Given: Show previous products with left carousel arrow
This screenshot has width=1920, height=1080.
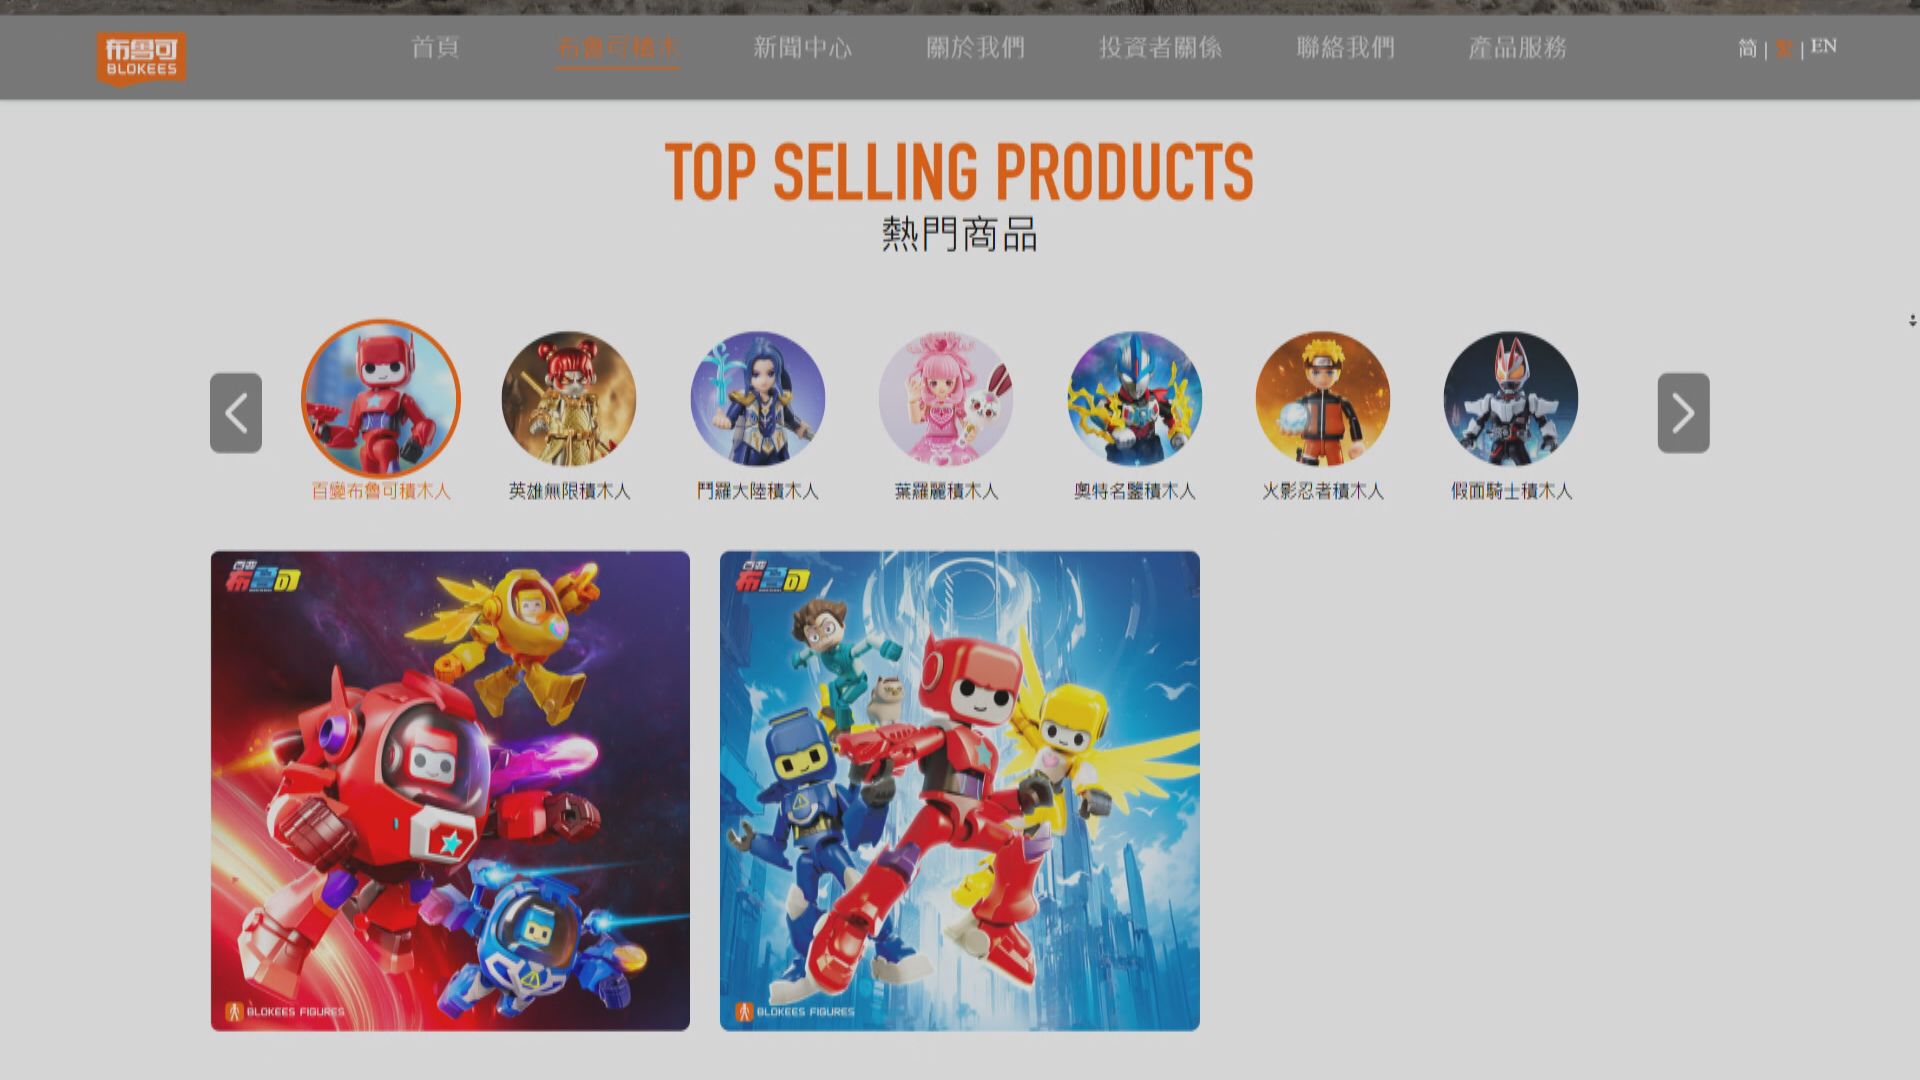Looking at the screenshot, I should click(236, 413).
